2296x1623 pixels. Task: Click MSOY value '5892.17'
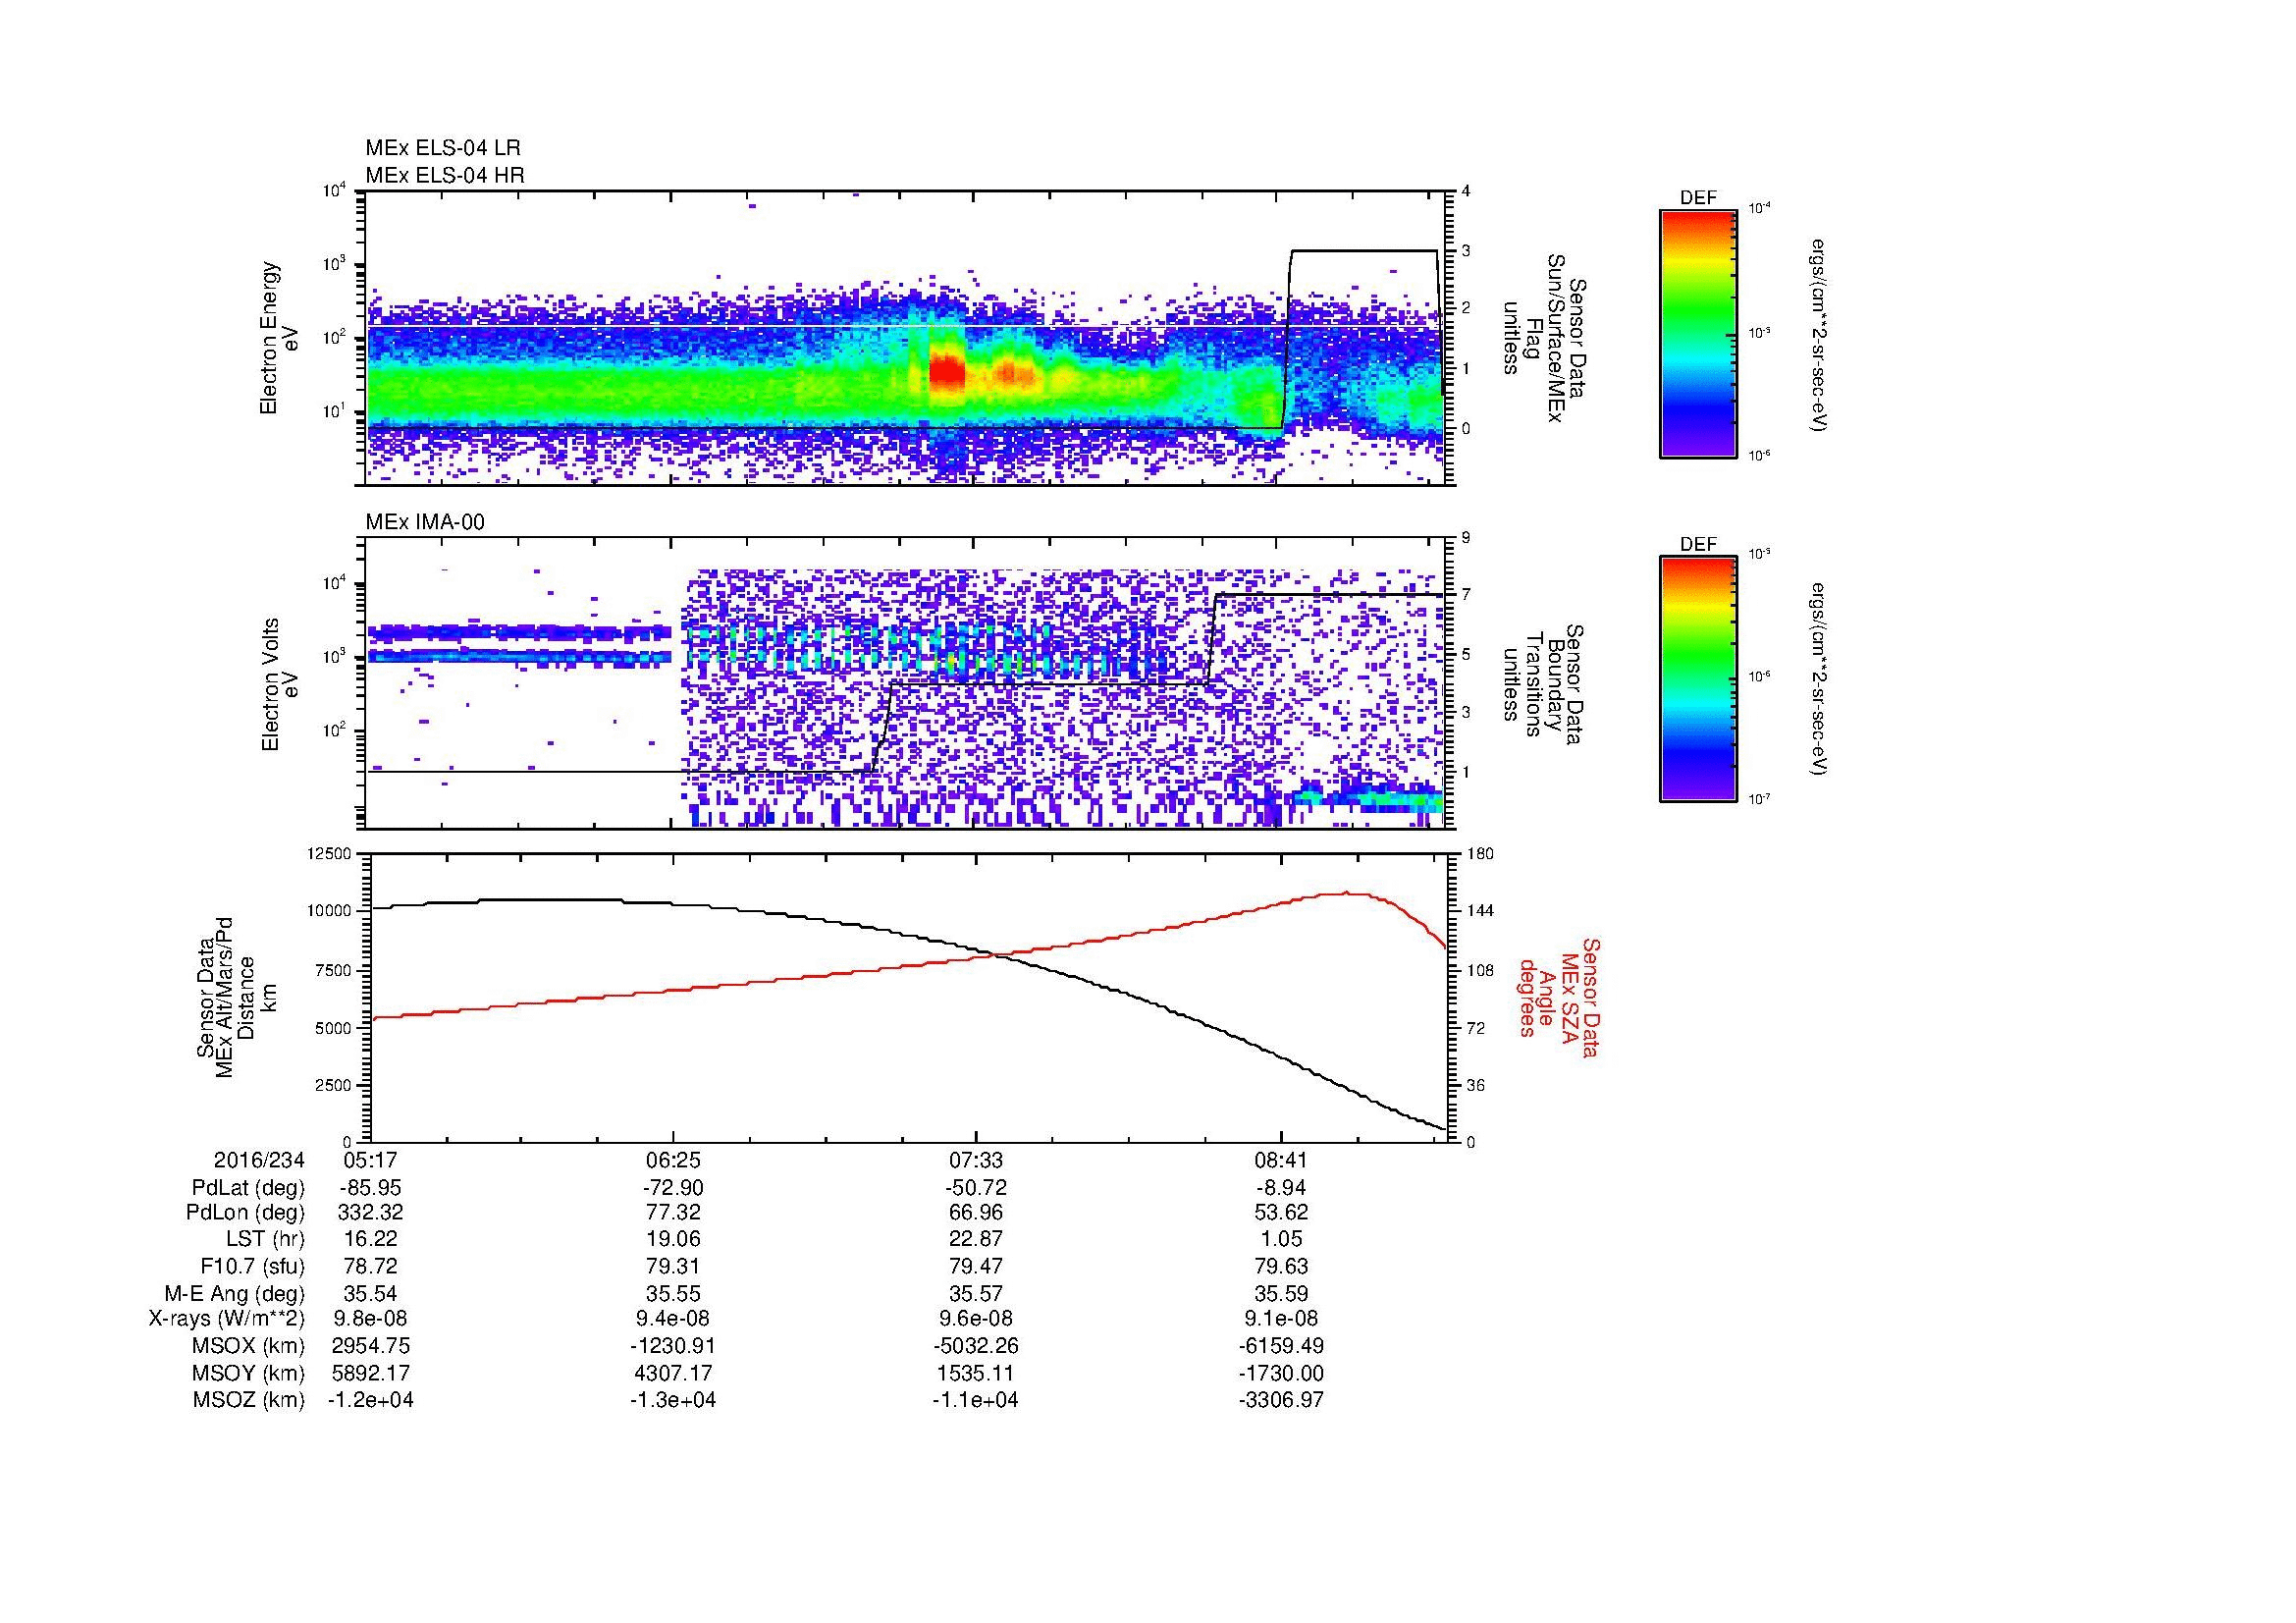pyautogui.click(x=370, y=1373)
